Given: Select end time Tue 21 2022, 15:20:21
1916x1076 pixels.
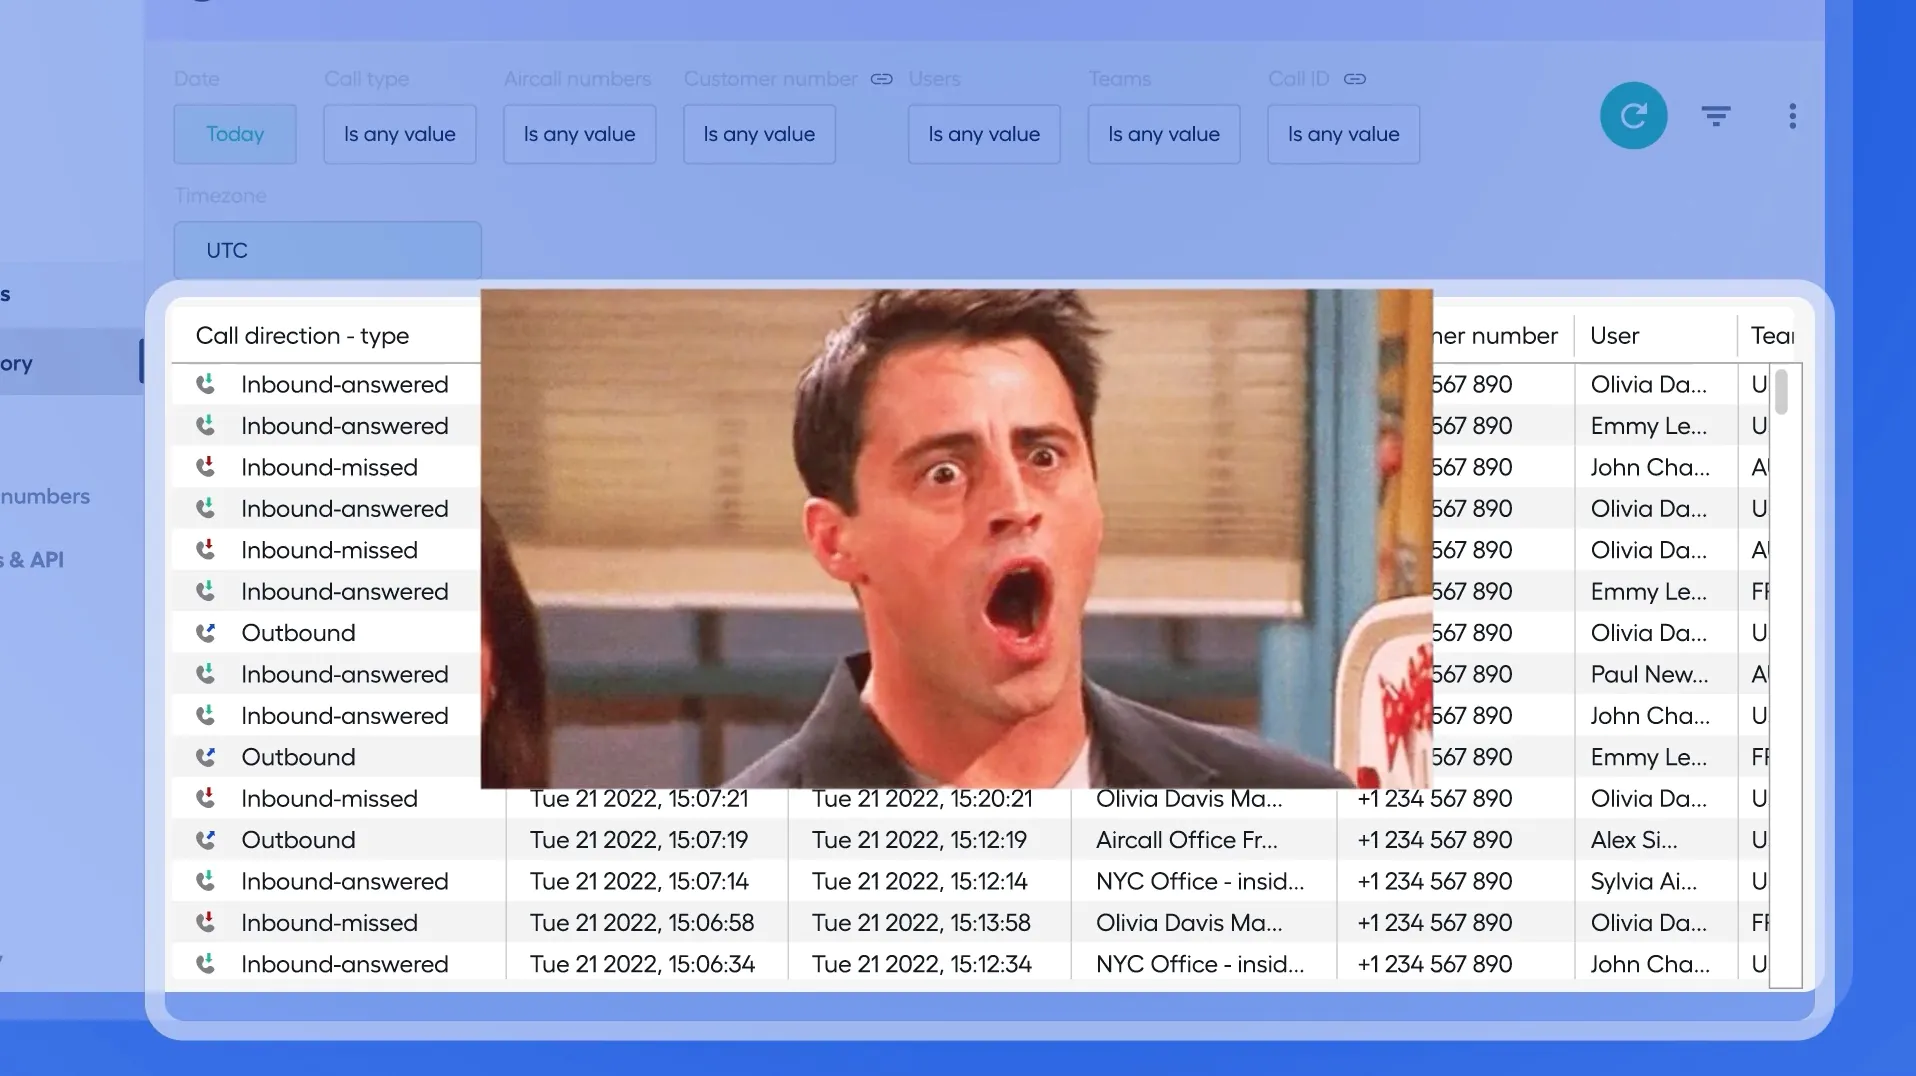Looking at the screenshot, I should [x=922, y=798].
